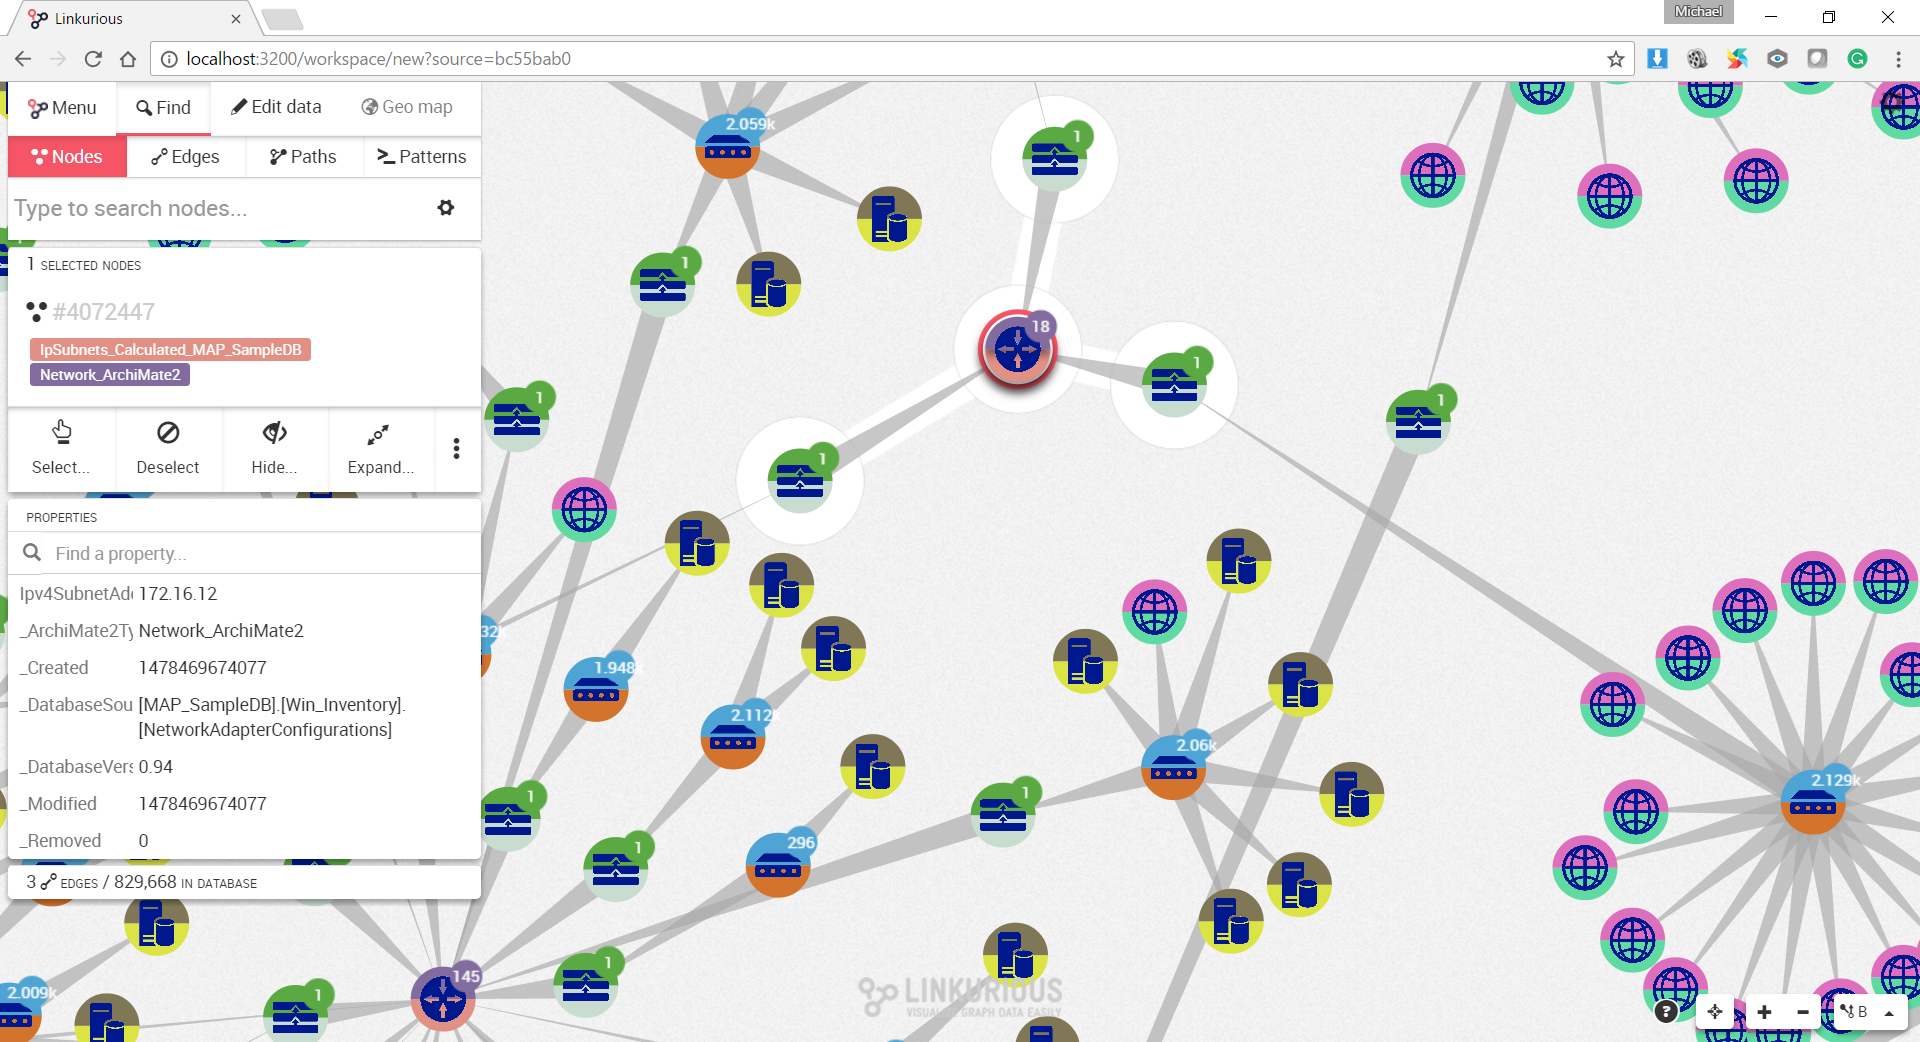Click the selected red node with badge 18
The width and height of the screenshot is (1920, 1042).
coord(1017,349)
